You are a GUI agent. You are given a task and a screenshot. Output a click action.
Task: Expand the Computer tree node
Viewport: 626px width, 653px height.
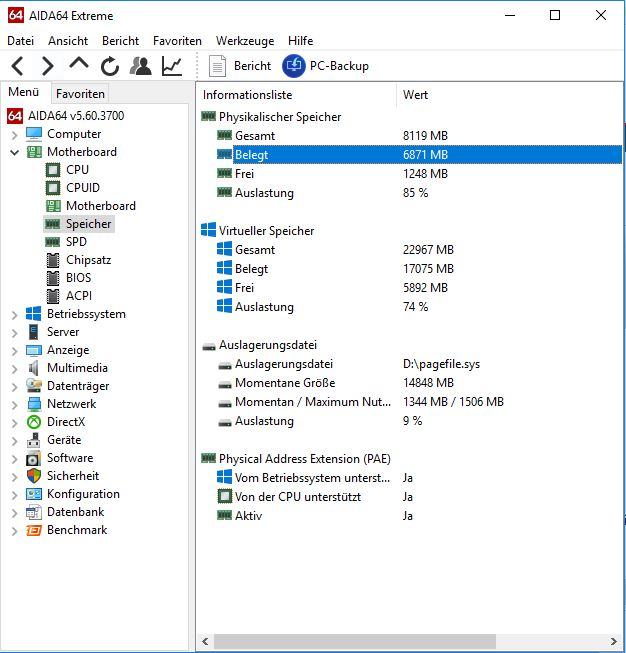pyautogui.click(x=15, y=135)
